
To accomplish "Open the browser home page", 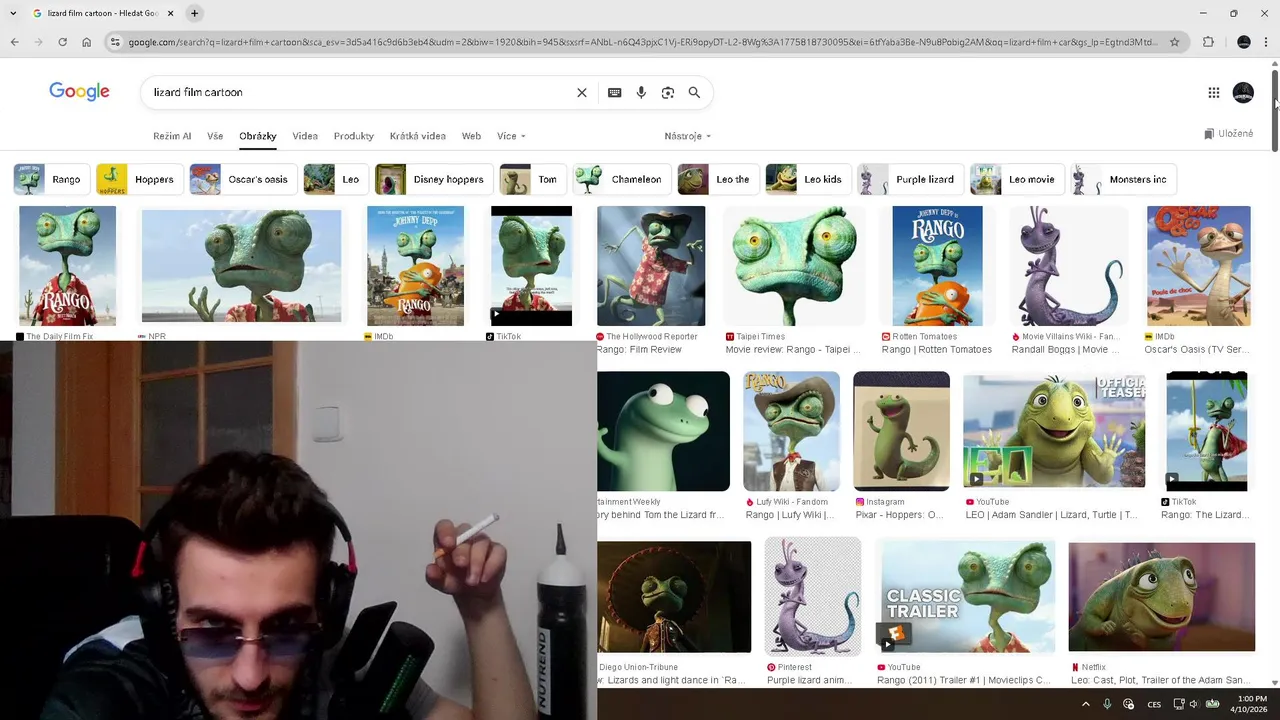I will coord(86,42).
